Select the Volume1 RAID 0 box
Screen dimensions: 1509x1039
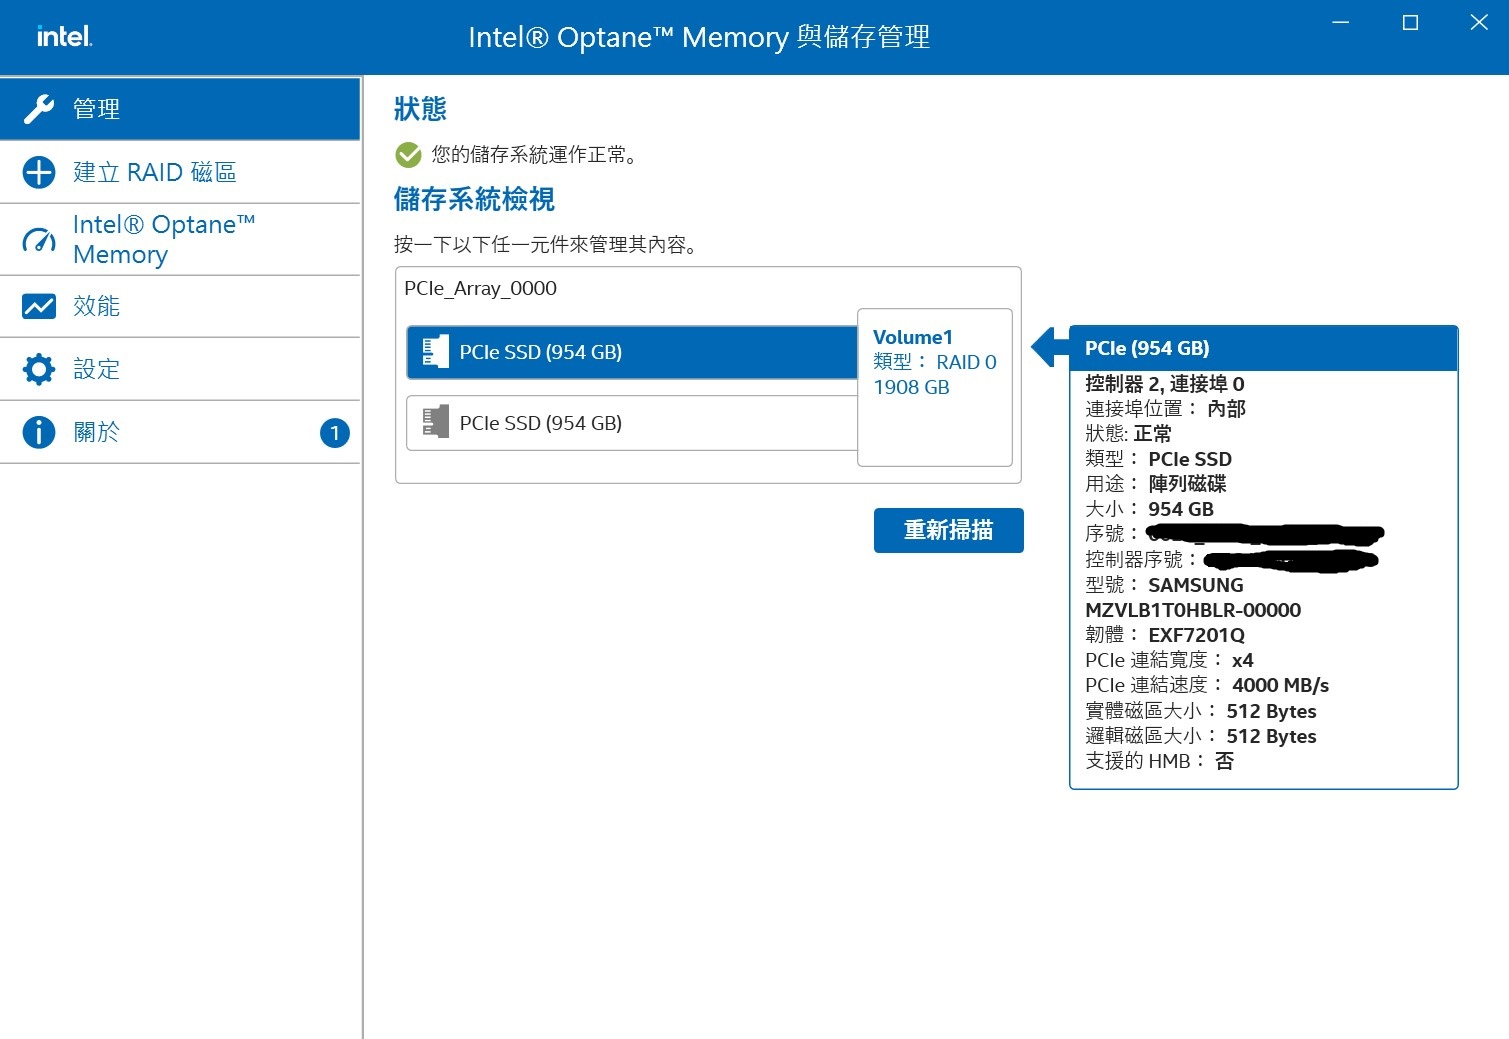point(934,387)
